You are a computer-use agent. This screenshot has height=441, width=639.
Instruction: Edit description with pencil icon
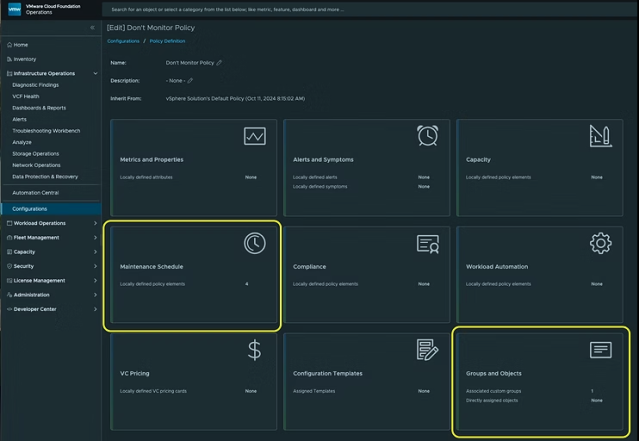[190, 81]
